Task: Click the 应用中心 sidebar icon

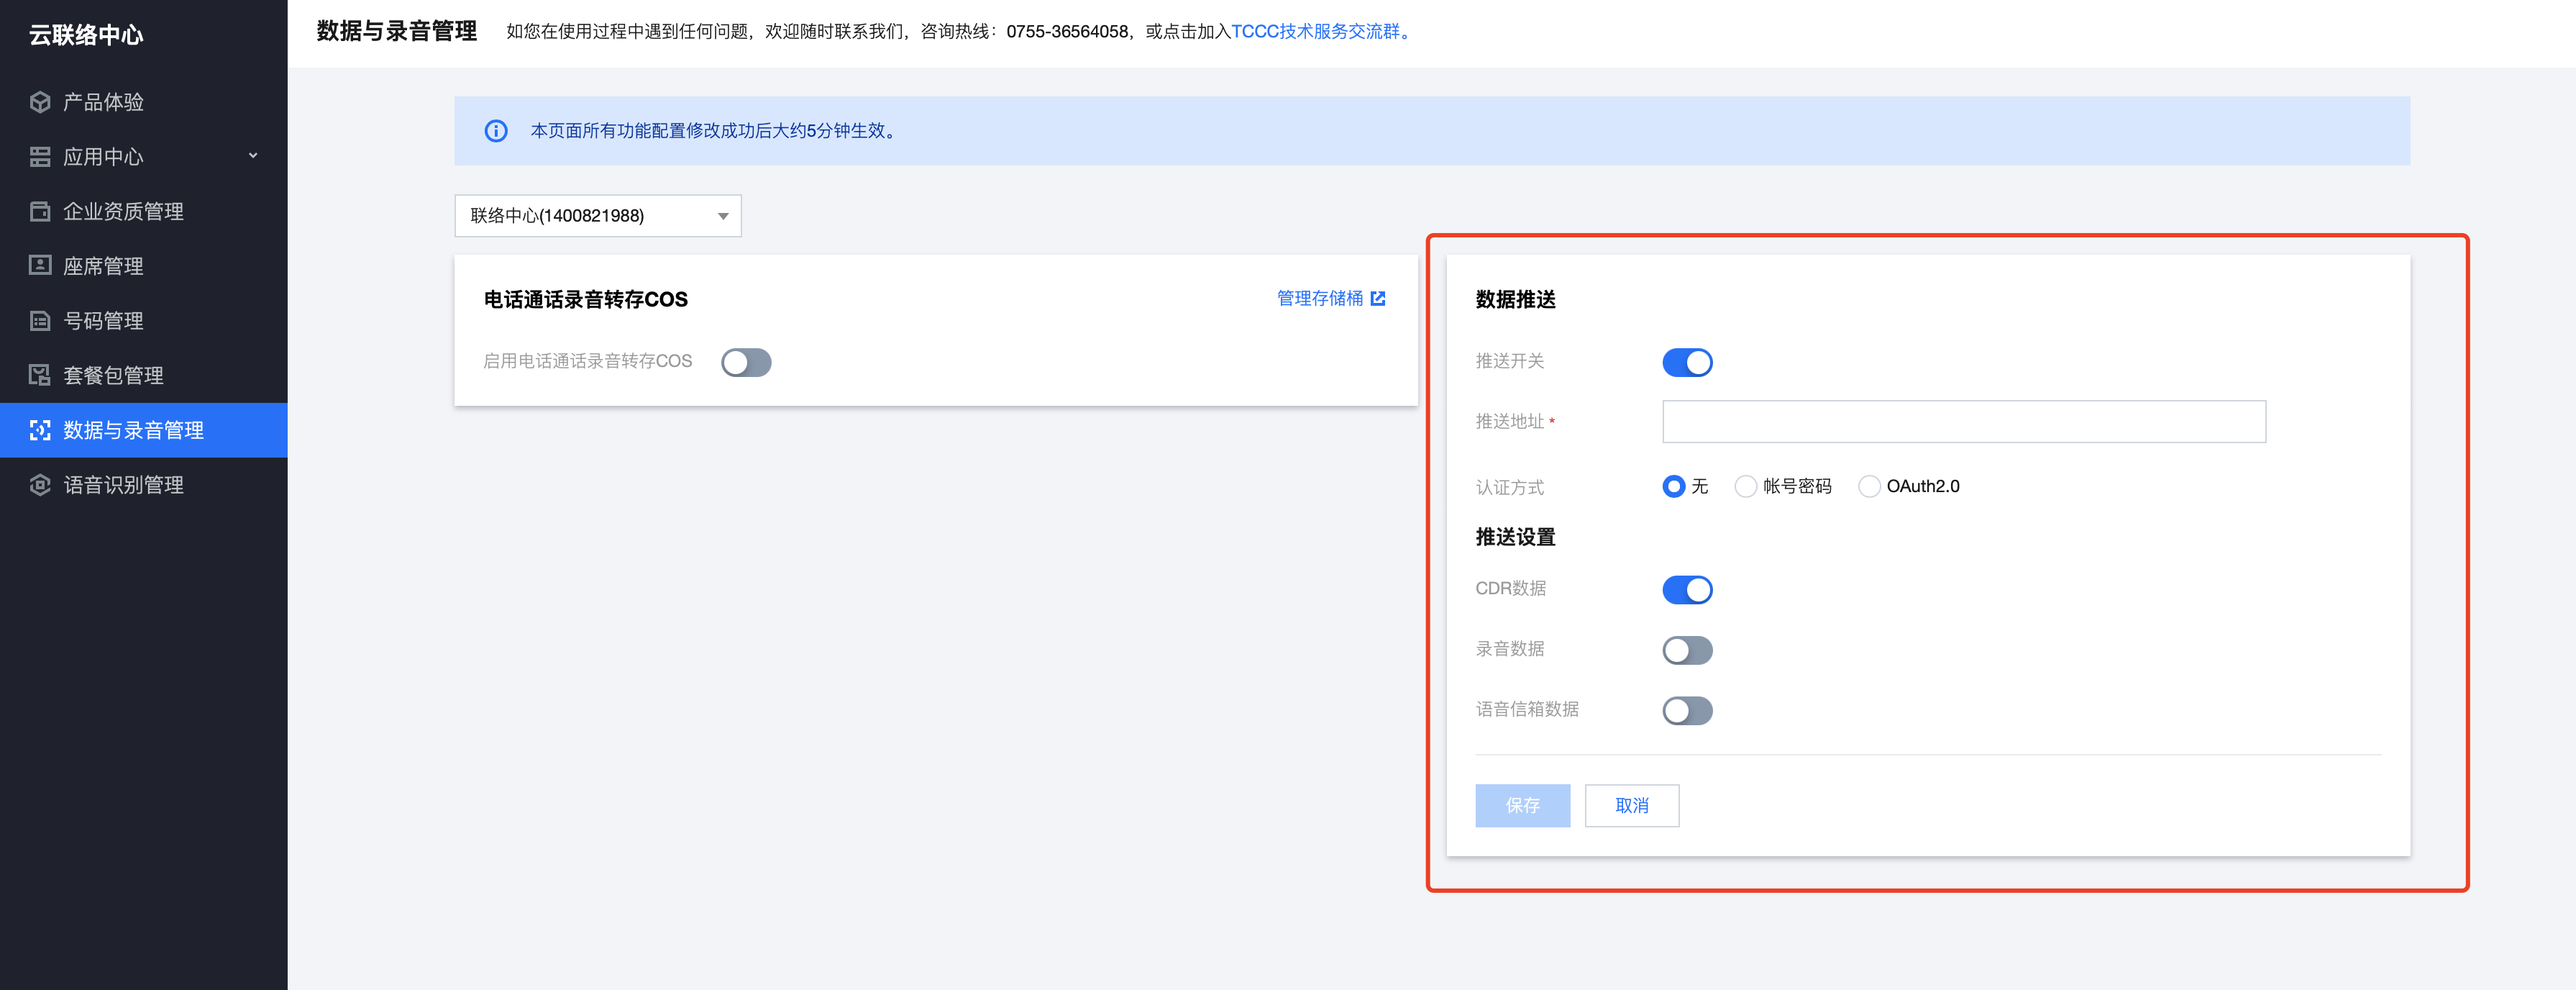Action: pos(40,157)
